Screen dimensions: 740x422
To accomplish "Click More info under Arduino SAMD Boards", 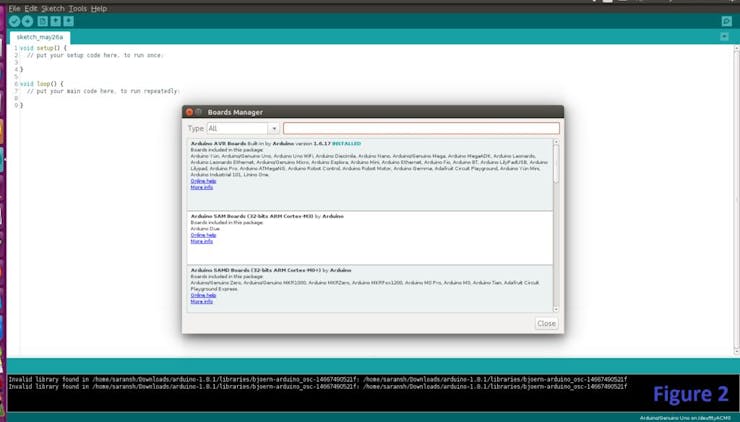I will pos(202,302).
